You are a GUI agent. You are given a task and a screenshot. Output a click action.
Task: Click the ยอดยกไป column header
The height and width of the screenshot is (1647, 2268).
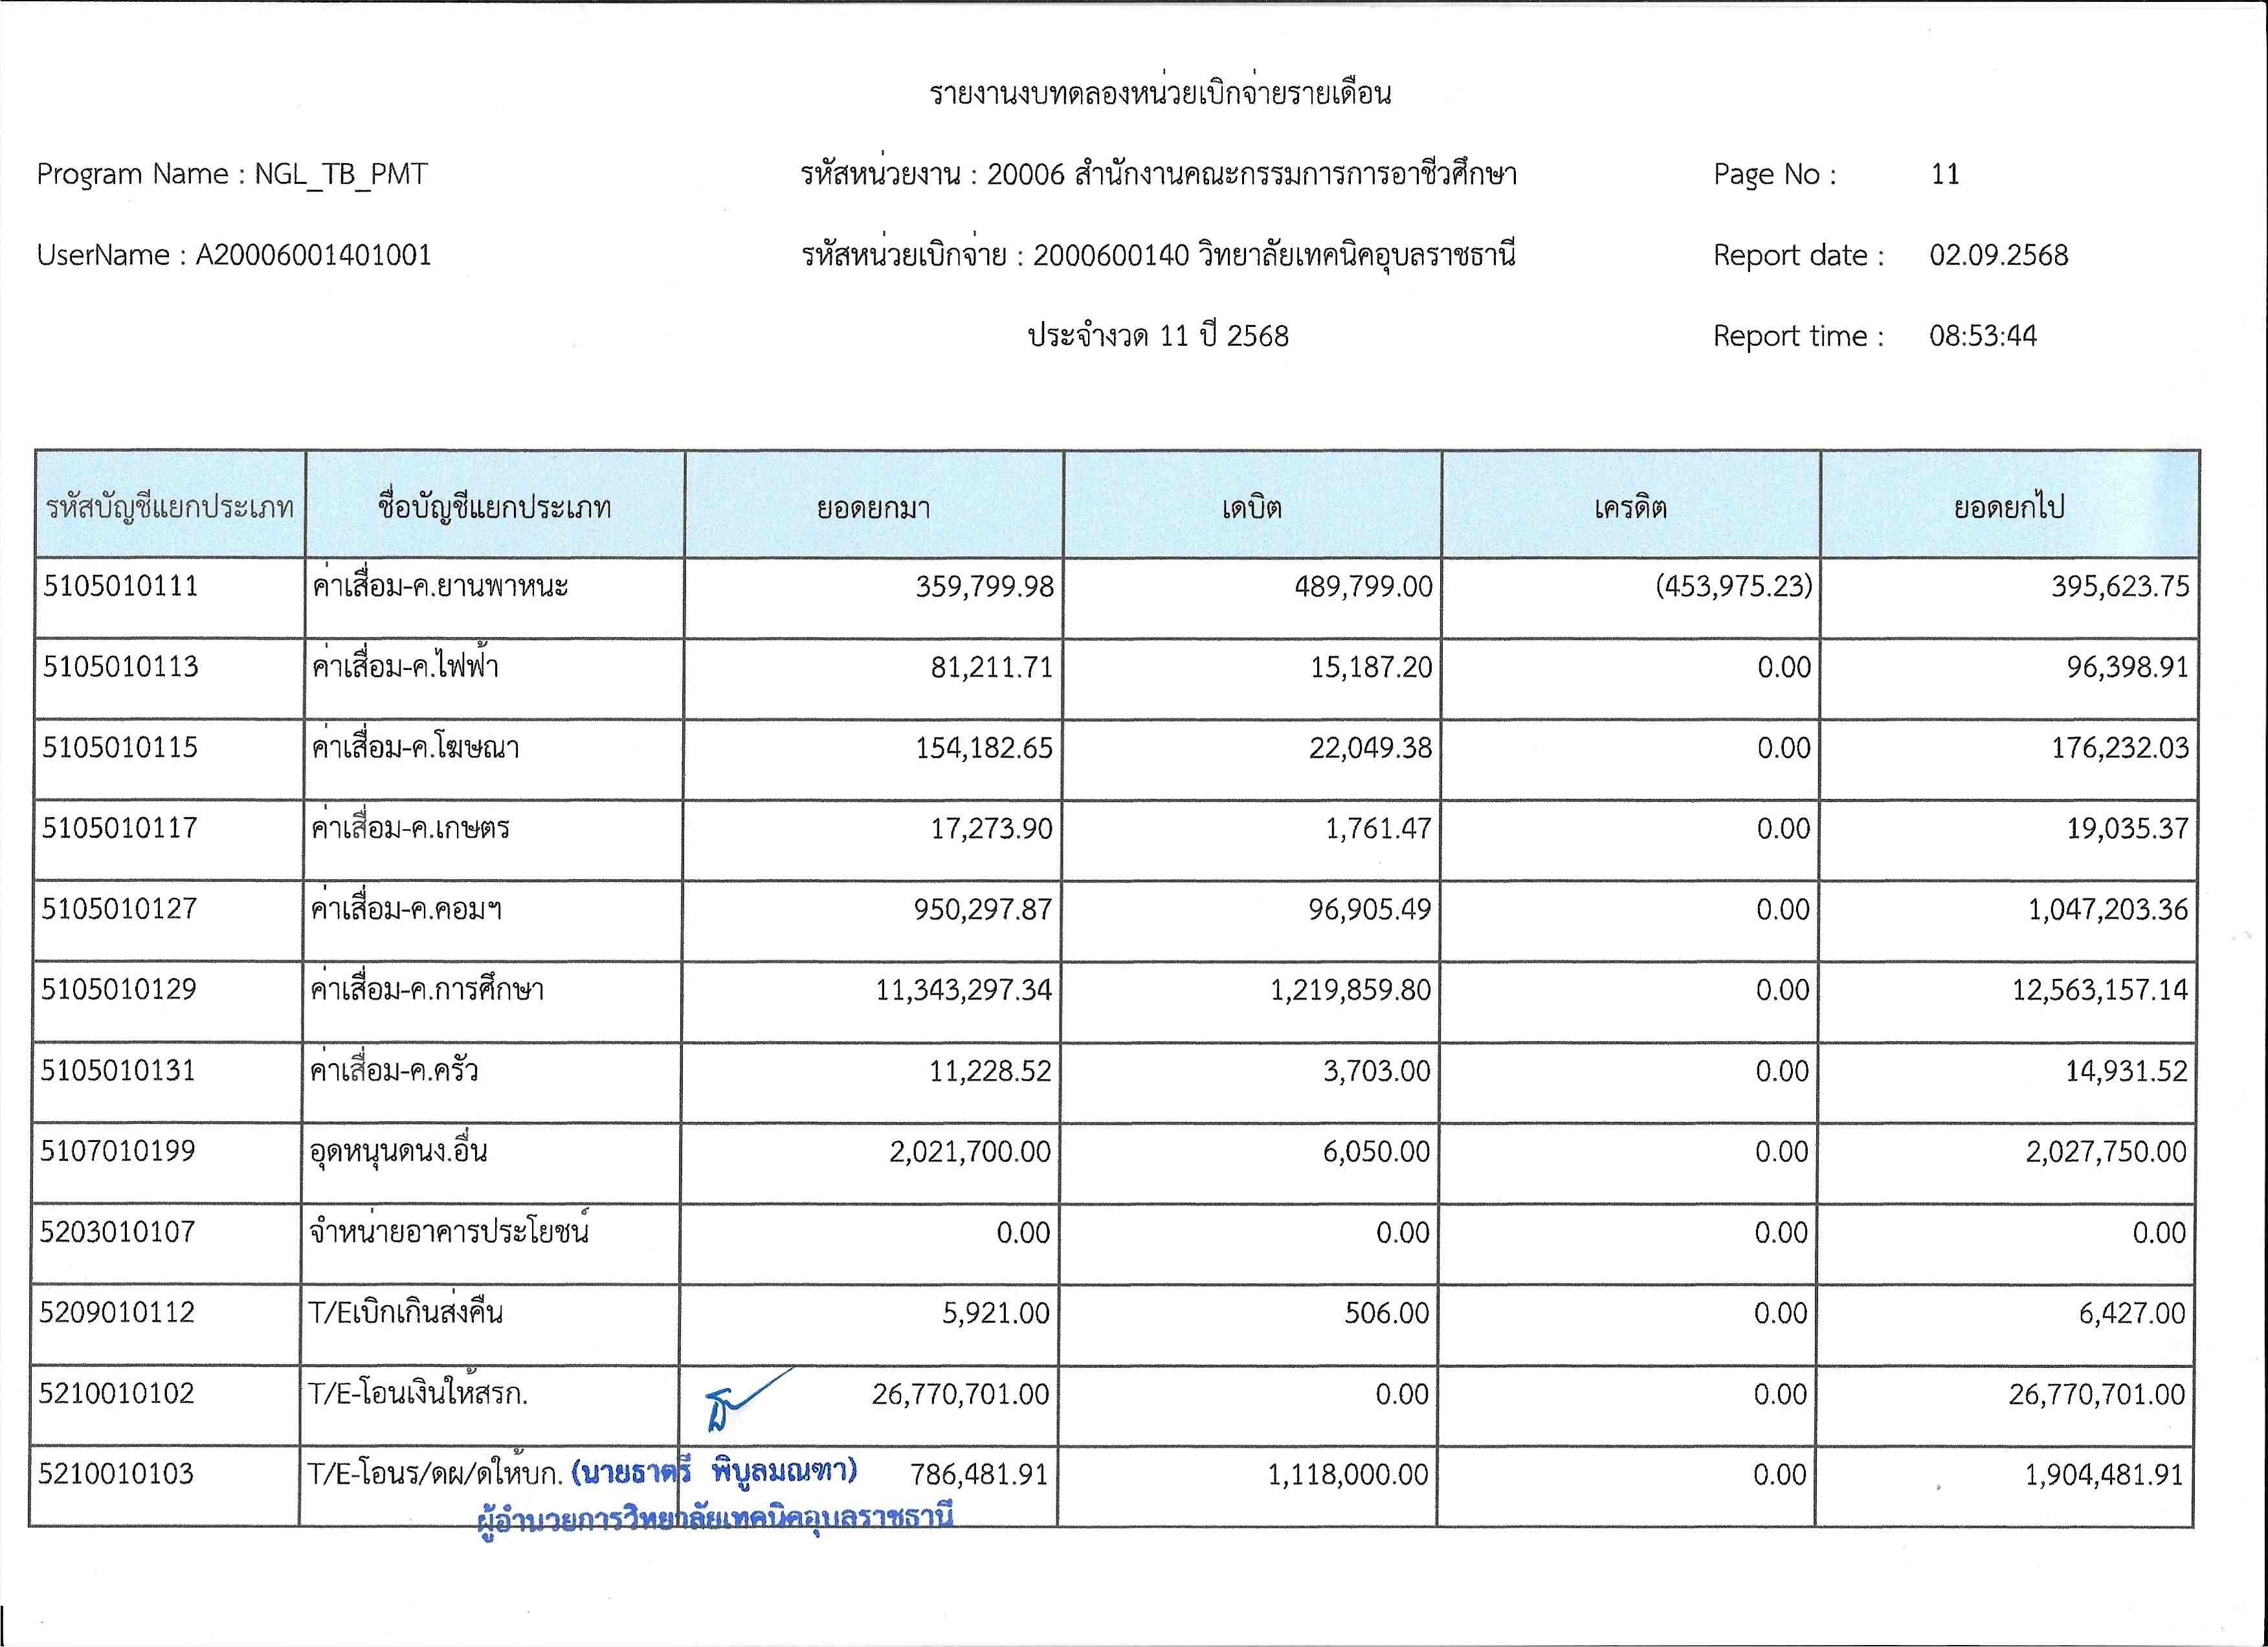coord(2008,507)
